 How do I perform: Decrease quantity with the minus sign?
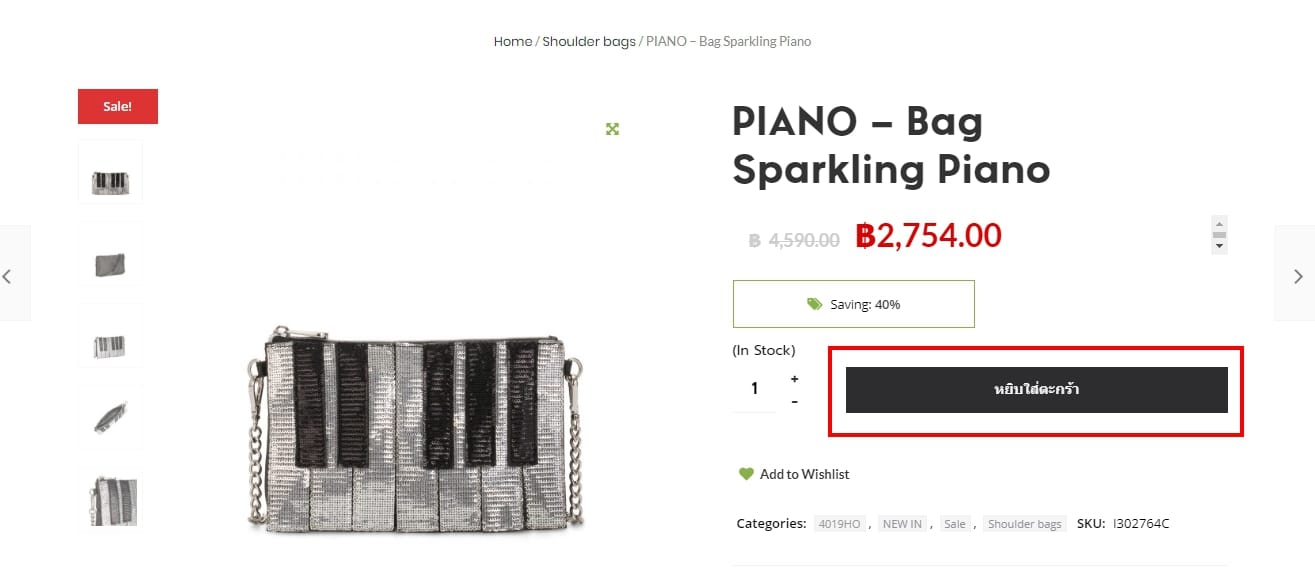[x=794, y=402]
